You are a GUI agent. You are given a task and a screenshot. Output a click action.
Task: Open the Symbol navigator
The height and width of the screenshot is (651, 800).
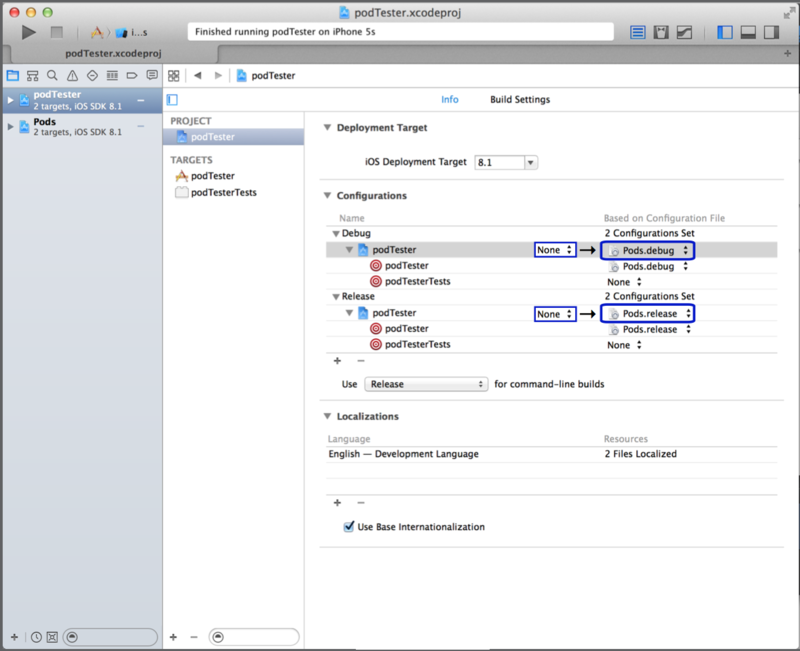click(33, 76)
